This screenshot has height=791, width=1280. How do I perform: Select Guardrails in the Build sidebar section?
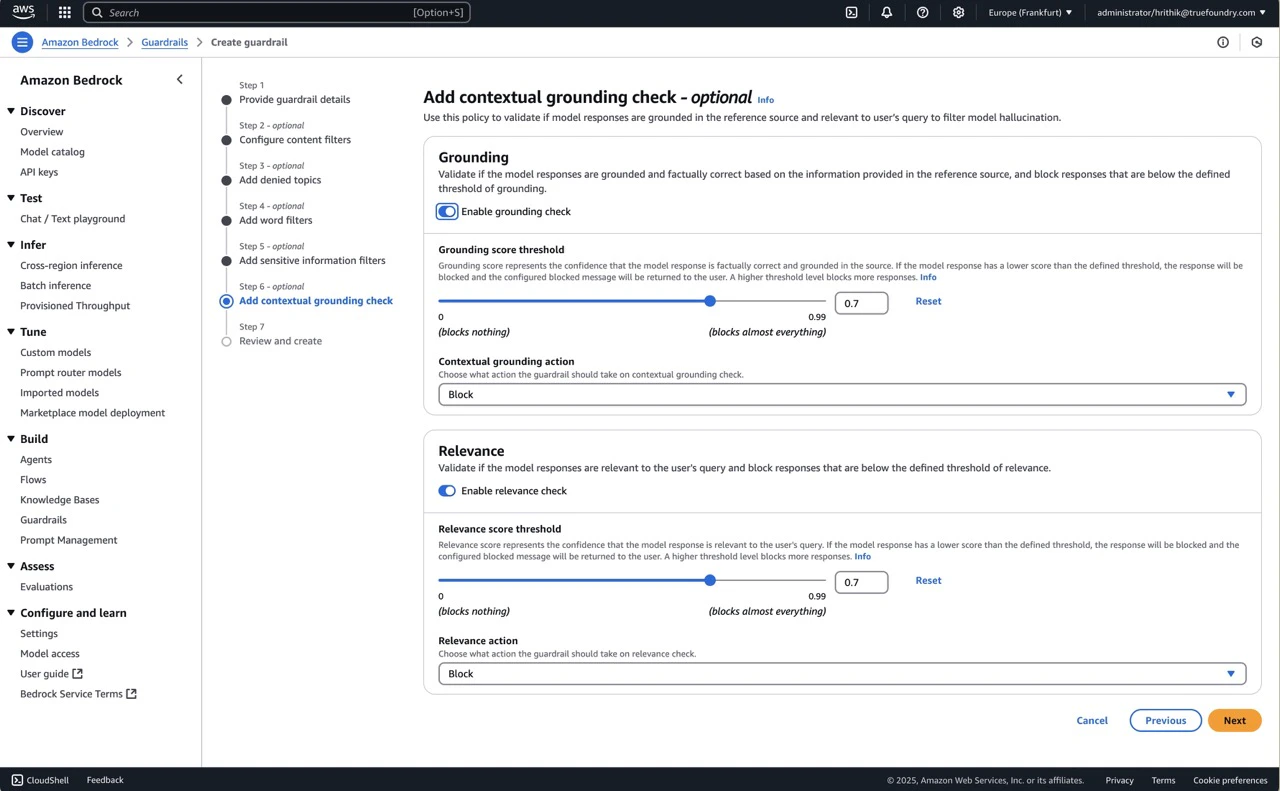click(x=43, y=519)
